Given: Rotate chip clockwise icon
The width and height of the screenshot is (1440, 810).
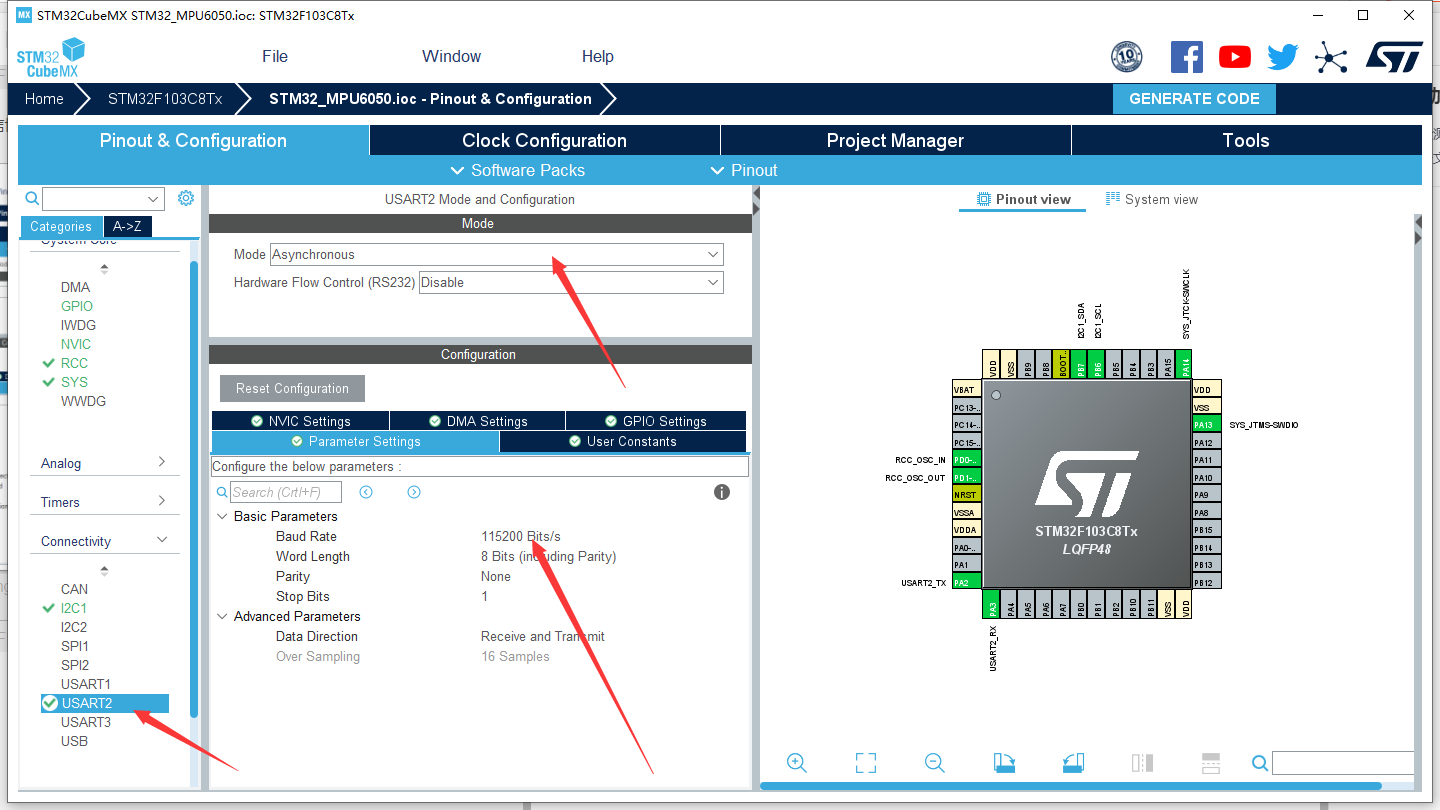Looking at the screenshot, I should click(x=1004, y=763).
